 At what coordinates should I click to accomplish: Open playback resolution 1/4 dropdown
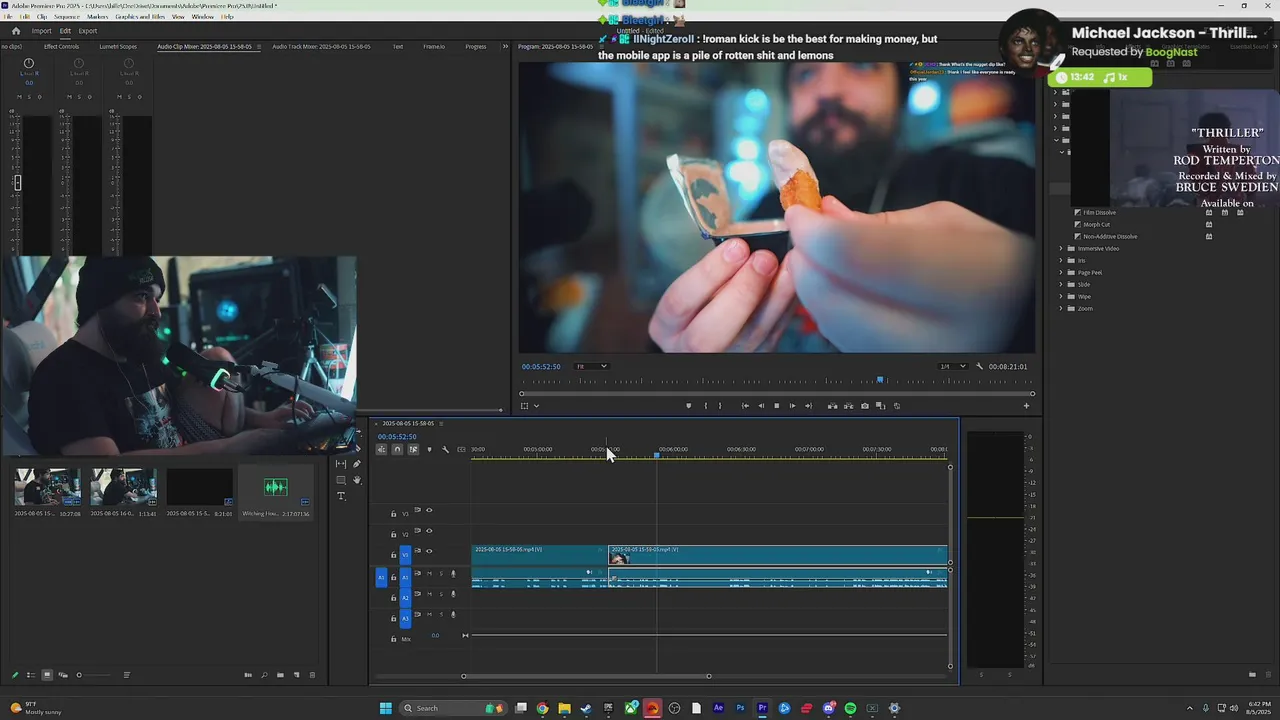click(952, 366)
